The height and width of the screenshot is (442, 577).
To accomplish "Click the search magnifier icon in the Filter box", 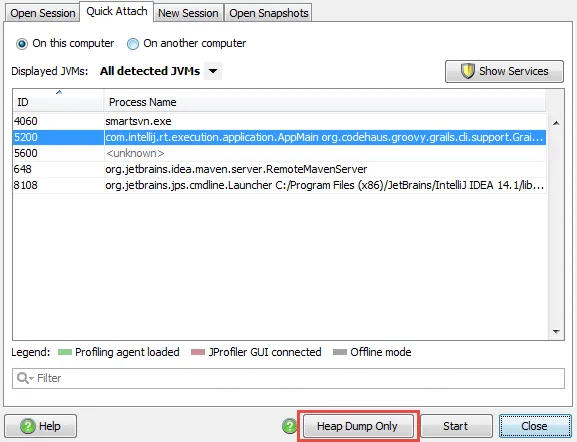I will [x=25, y=378].
